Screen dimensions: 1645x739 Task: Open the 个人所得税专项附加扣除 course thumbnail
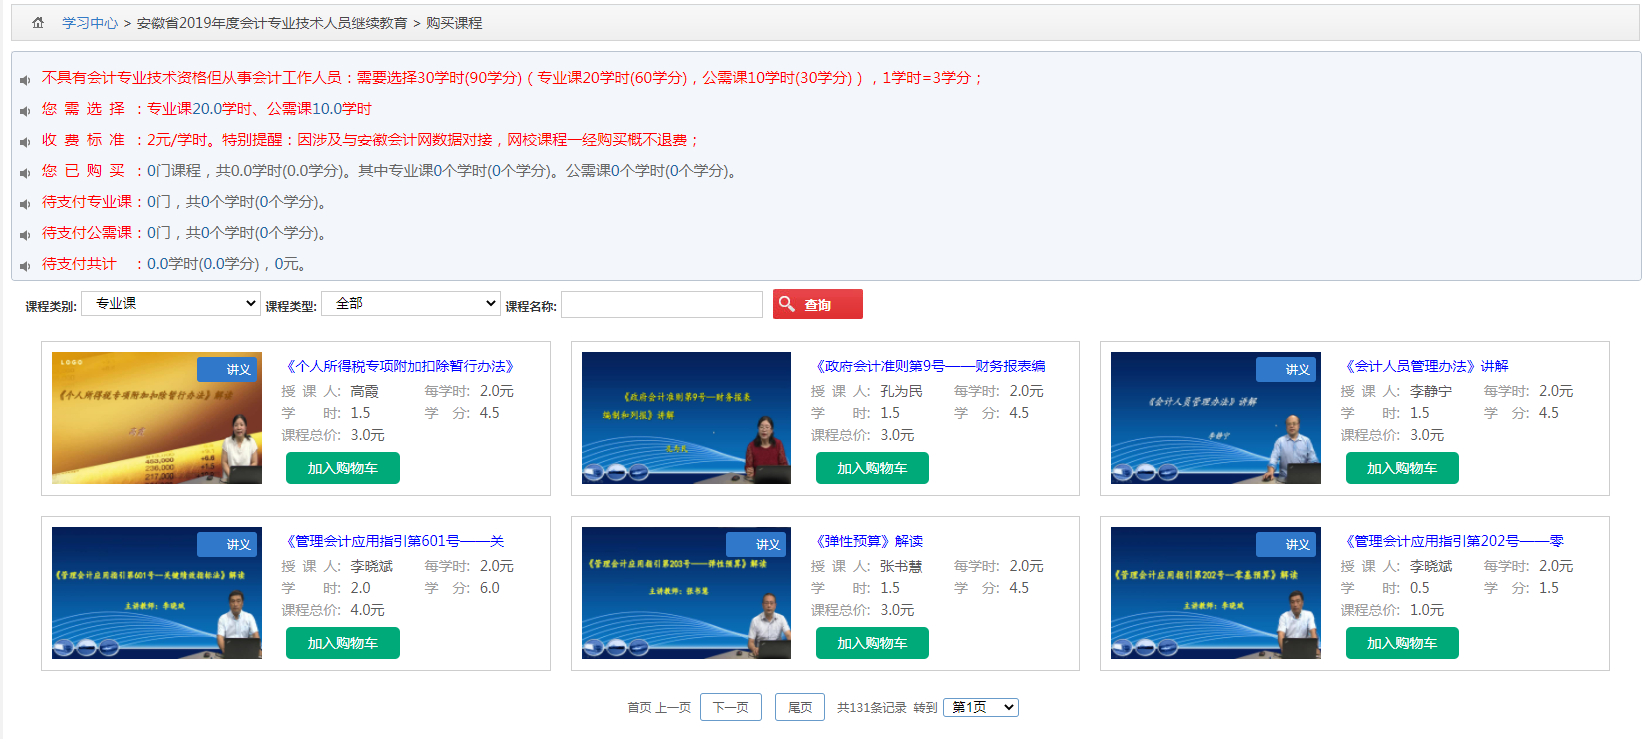(157, 418)
